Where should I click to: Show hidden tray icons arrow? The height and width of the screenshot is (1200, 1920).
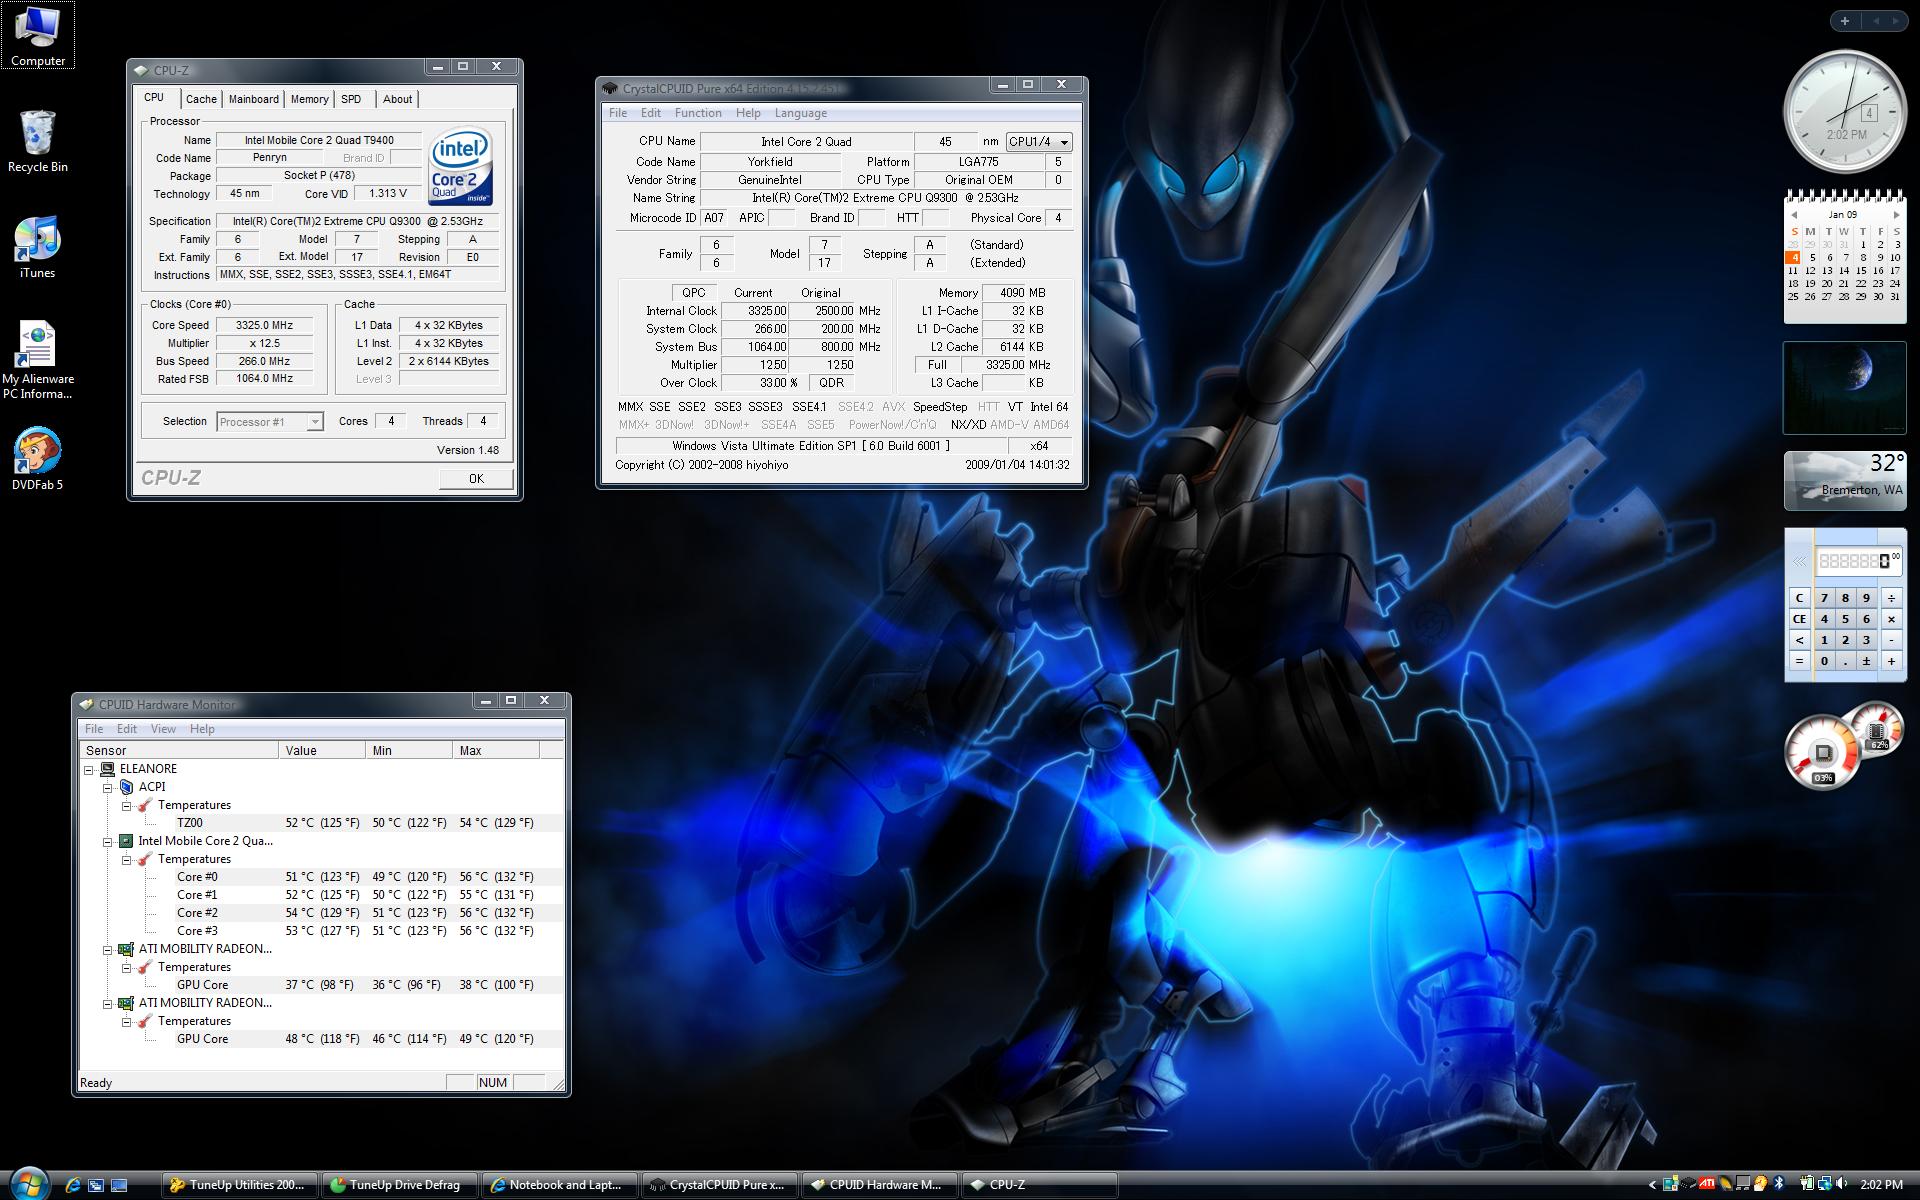click(x=1652, y=1185)
